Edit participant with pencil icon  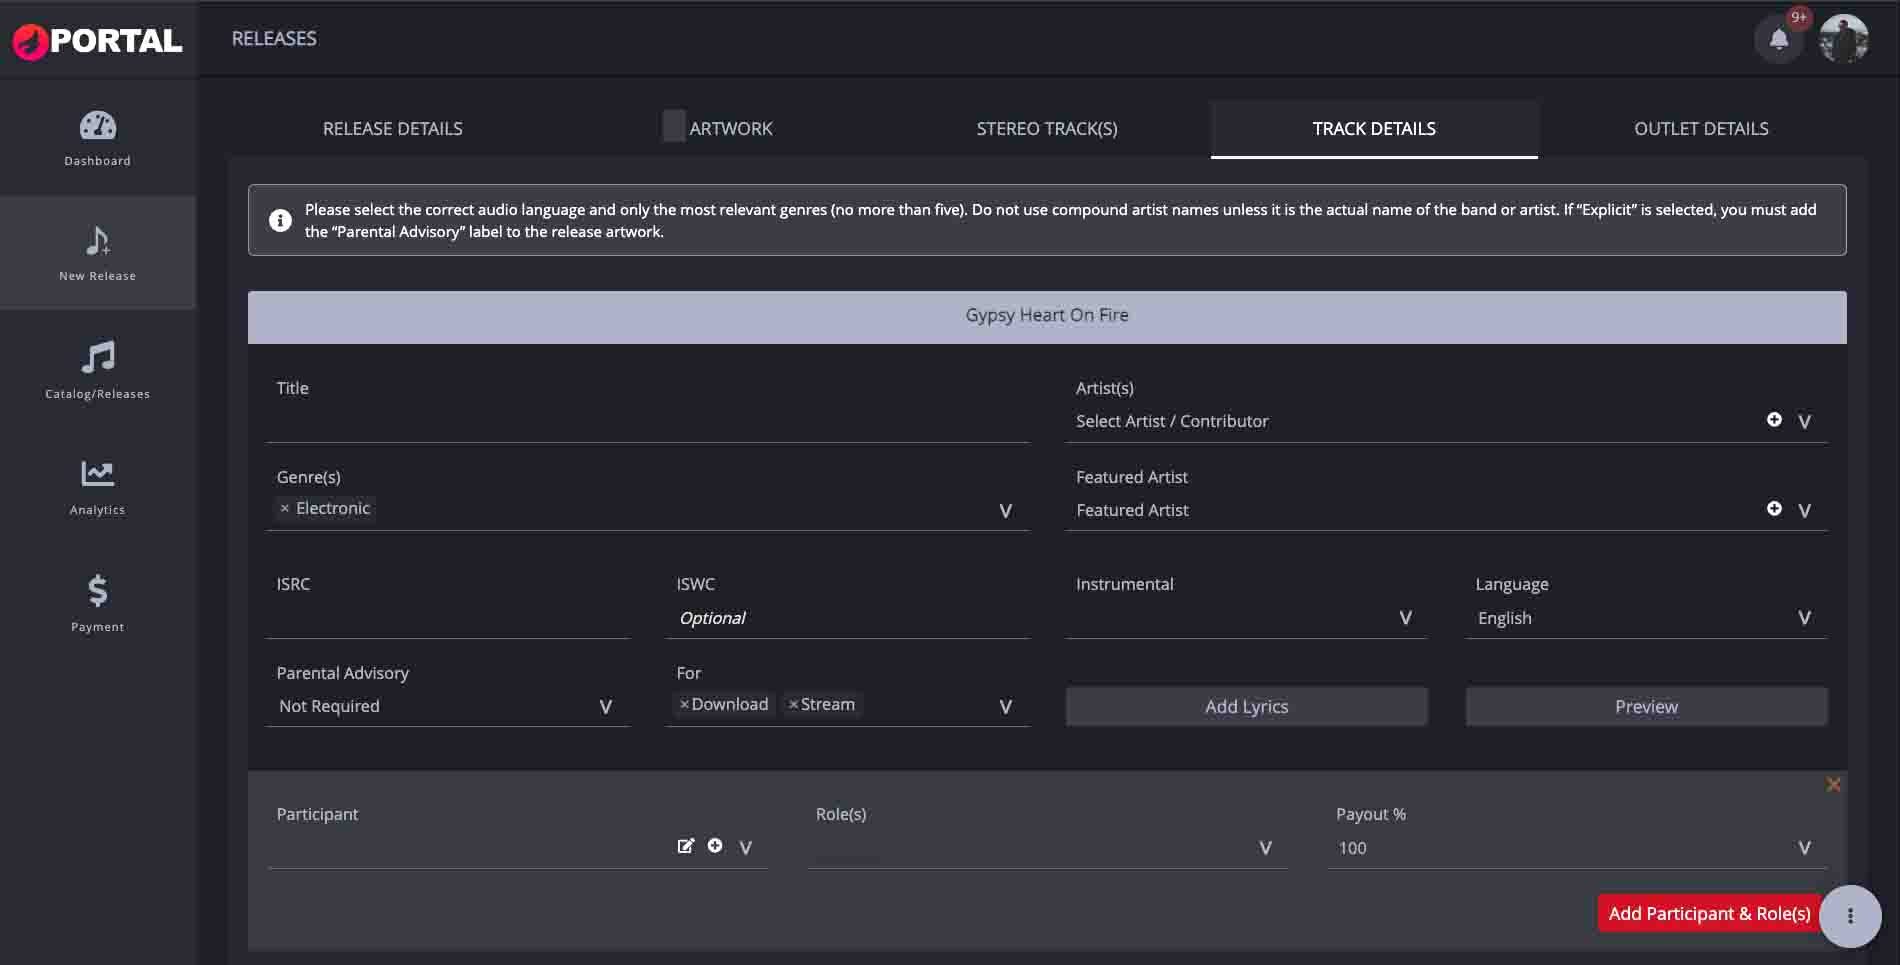(685, 846)
